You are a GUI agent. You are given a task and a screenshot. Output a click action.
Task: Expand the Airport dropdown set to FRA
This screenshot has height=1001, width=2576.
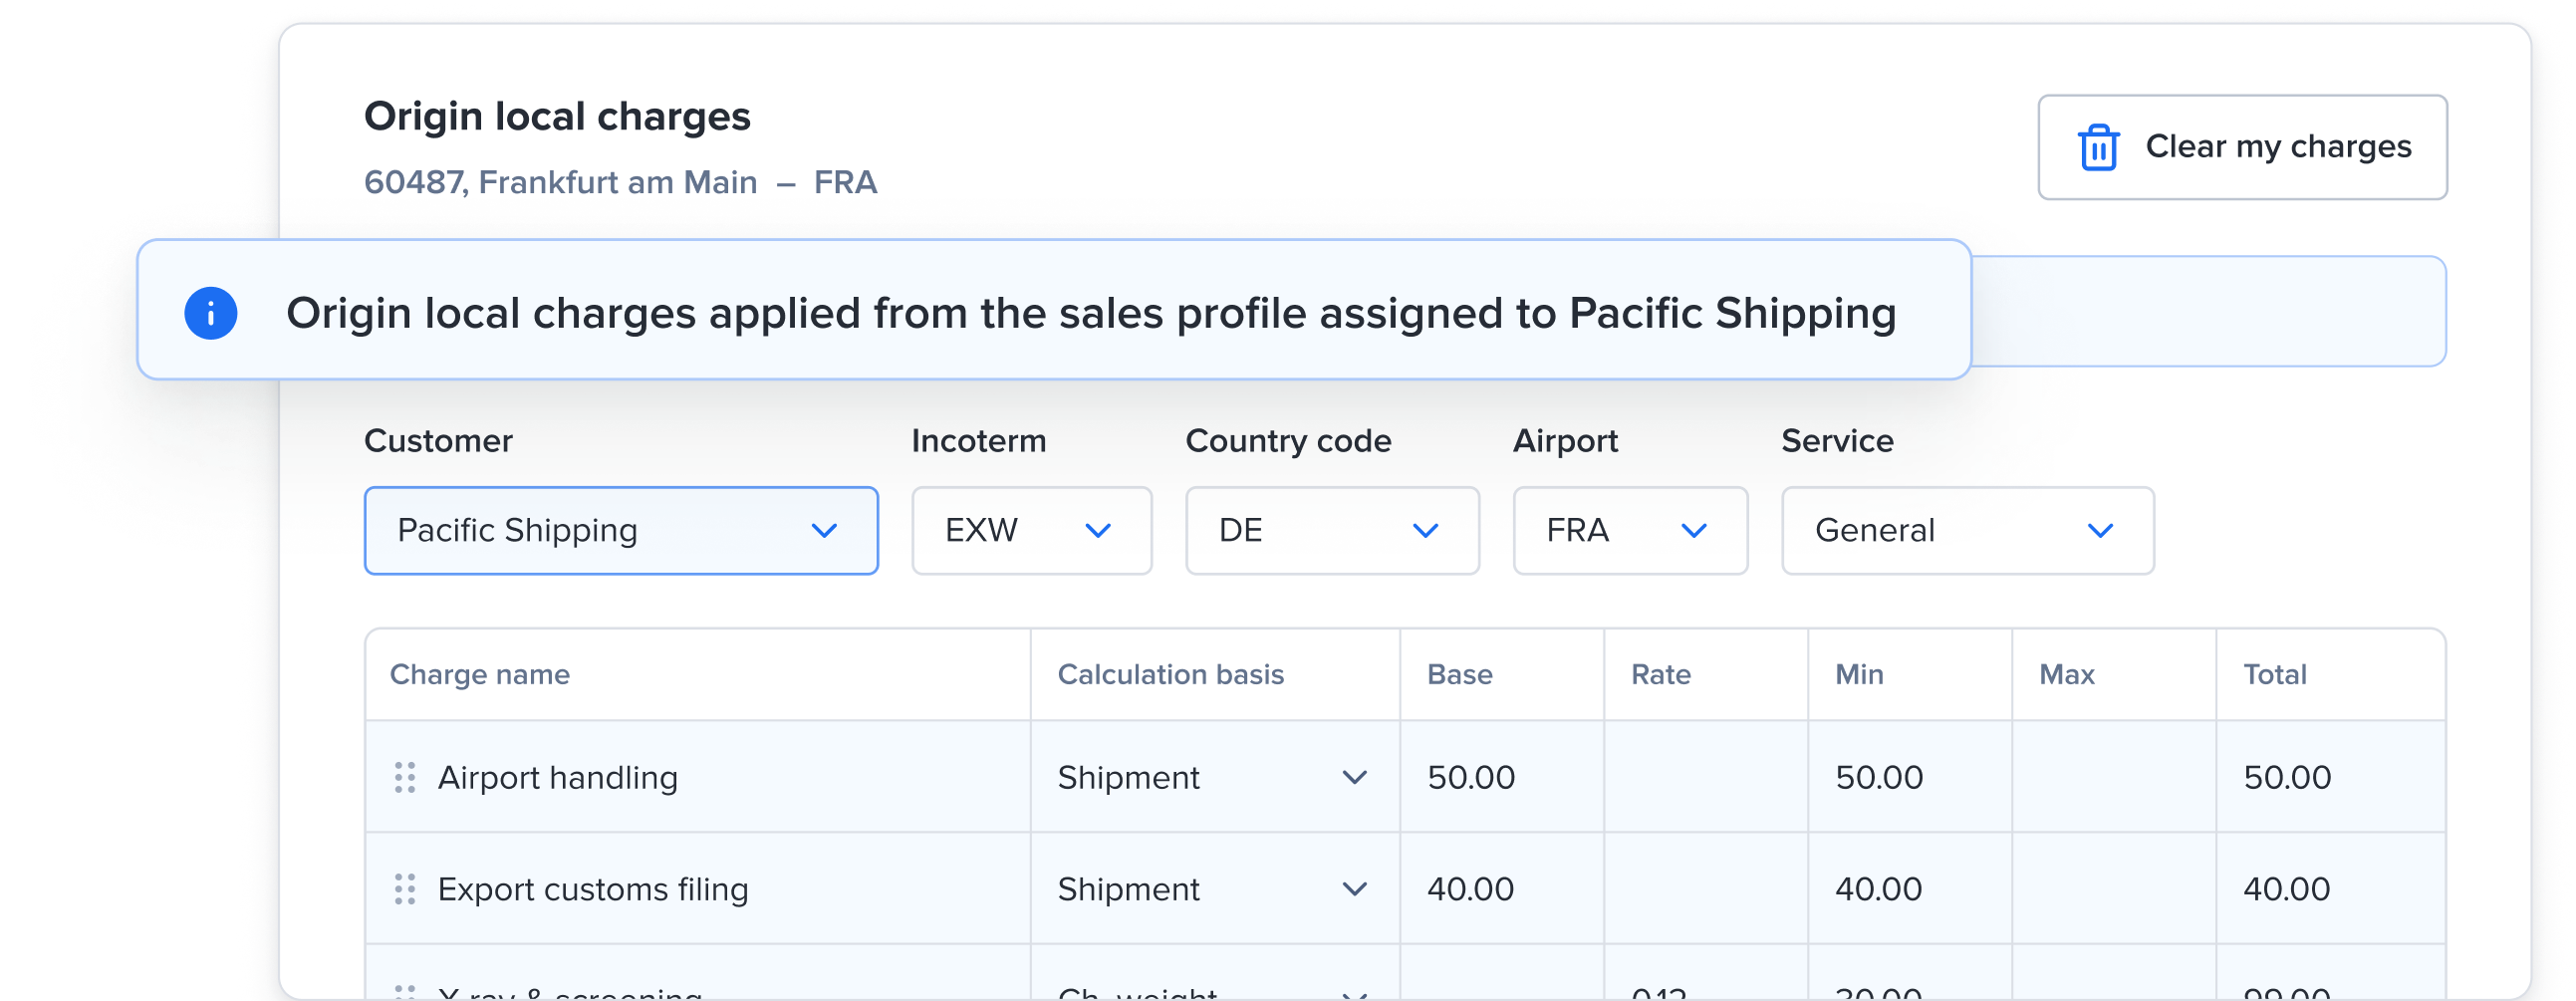point(1629,530)
